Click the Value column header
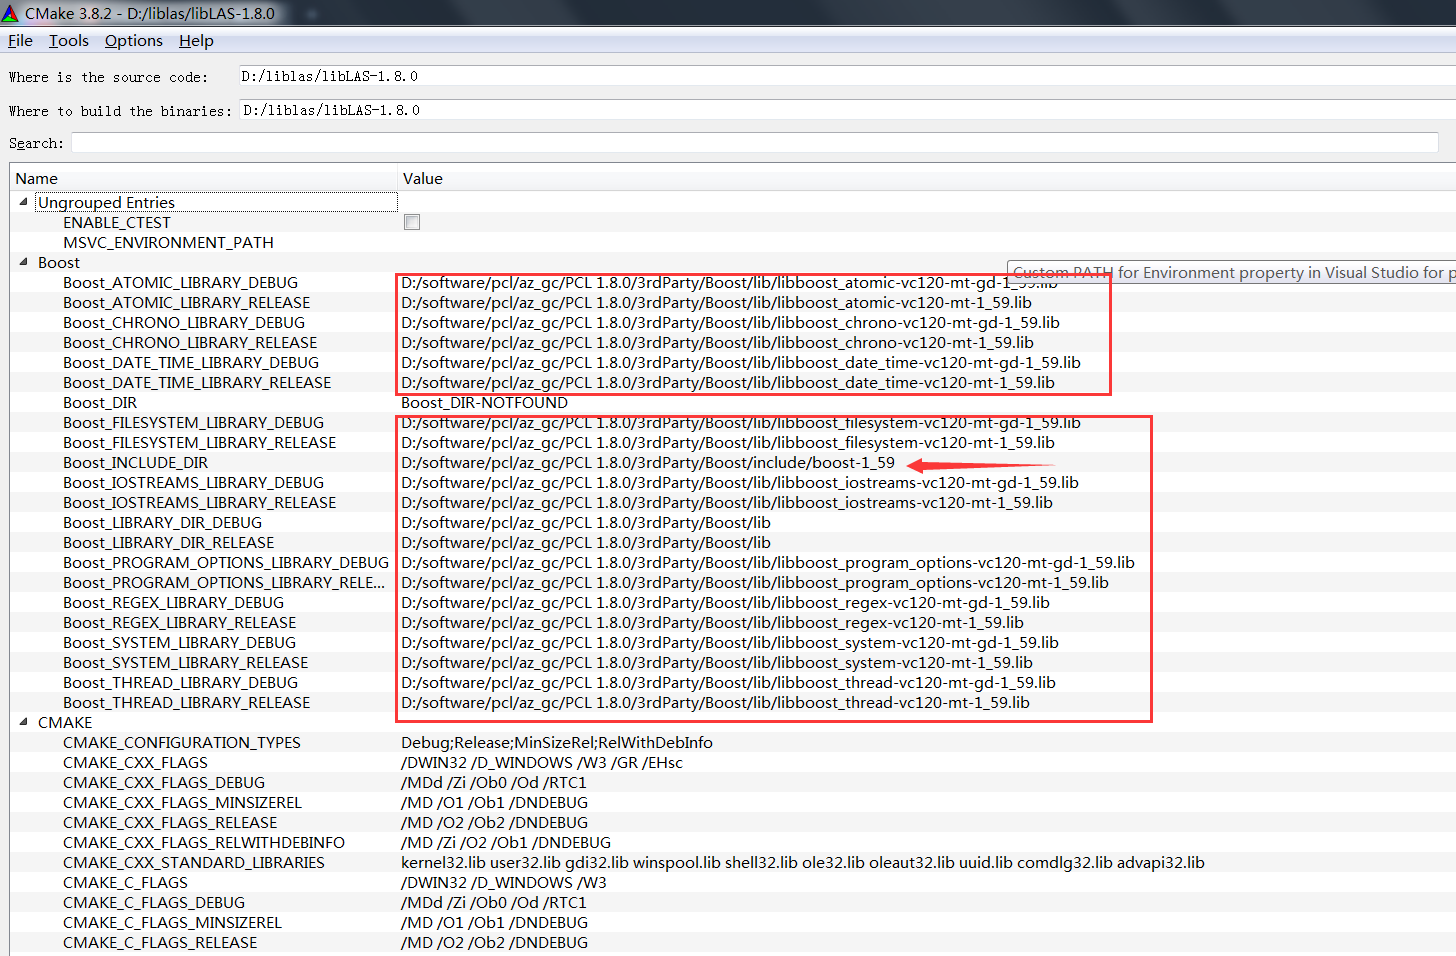 pos(423,178)
